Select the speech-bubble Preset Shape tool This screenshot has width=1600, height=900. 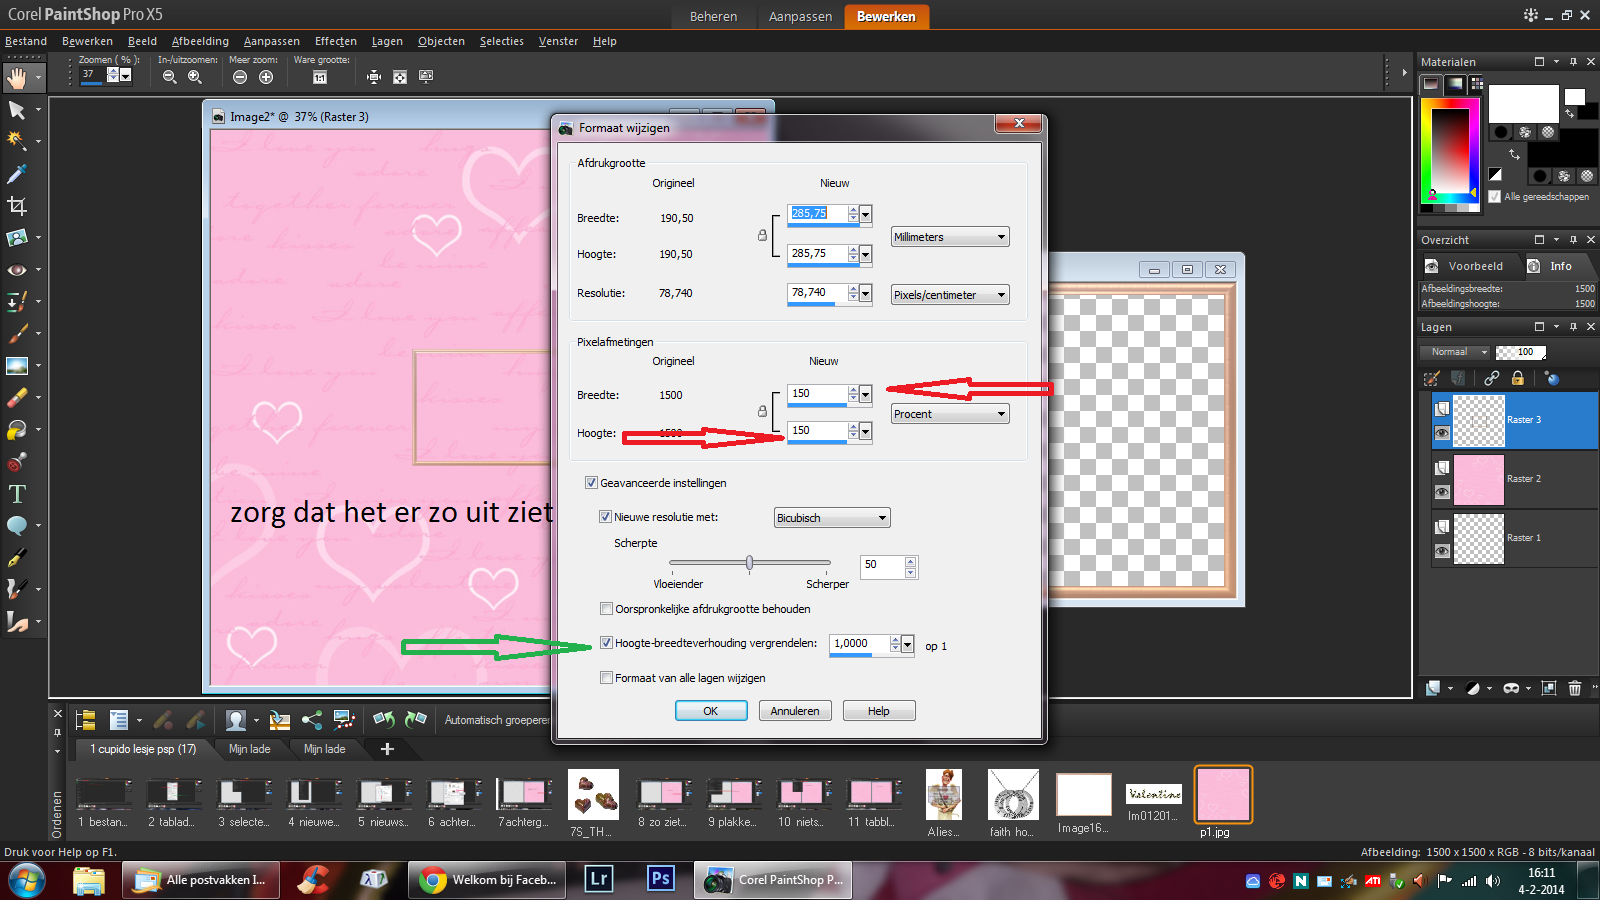[x=17, y=526]
